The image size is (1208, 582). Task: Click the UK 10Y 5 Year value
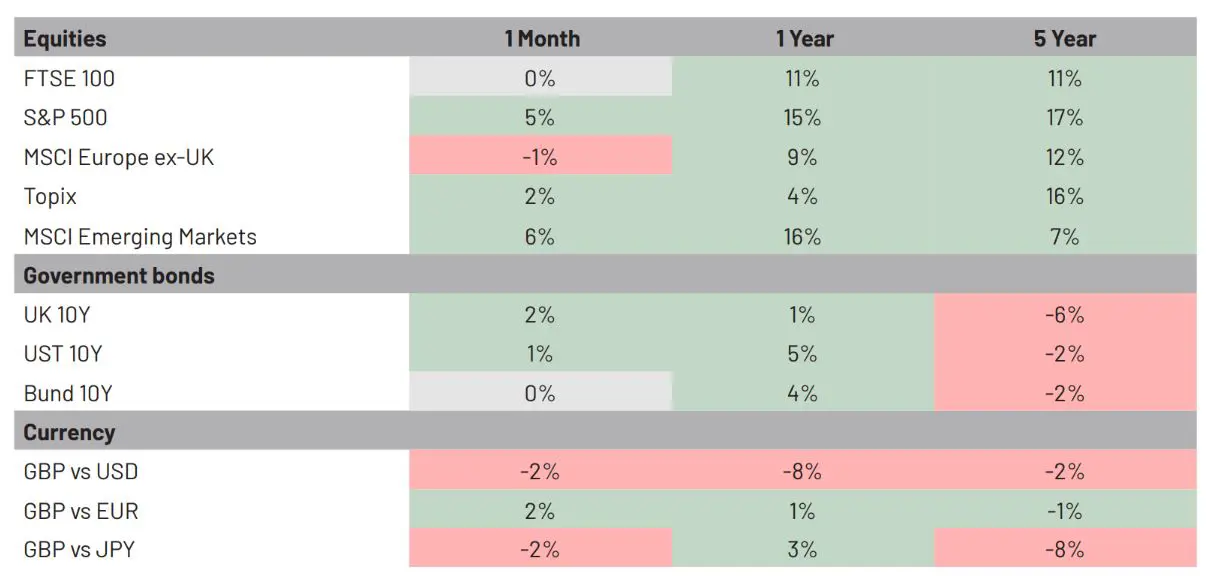click(1065, 315)
